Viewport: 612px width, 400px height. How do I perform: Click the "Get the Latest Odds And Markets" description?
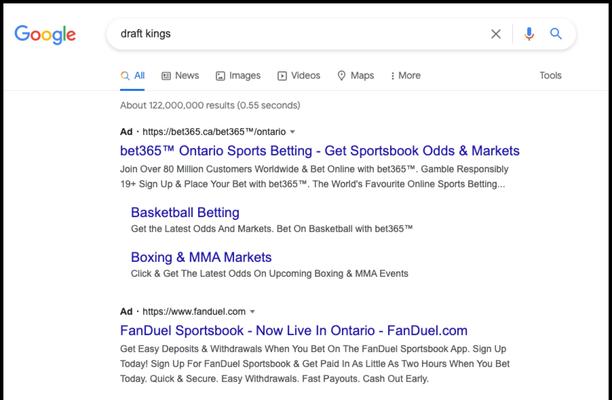(272, 229)
